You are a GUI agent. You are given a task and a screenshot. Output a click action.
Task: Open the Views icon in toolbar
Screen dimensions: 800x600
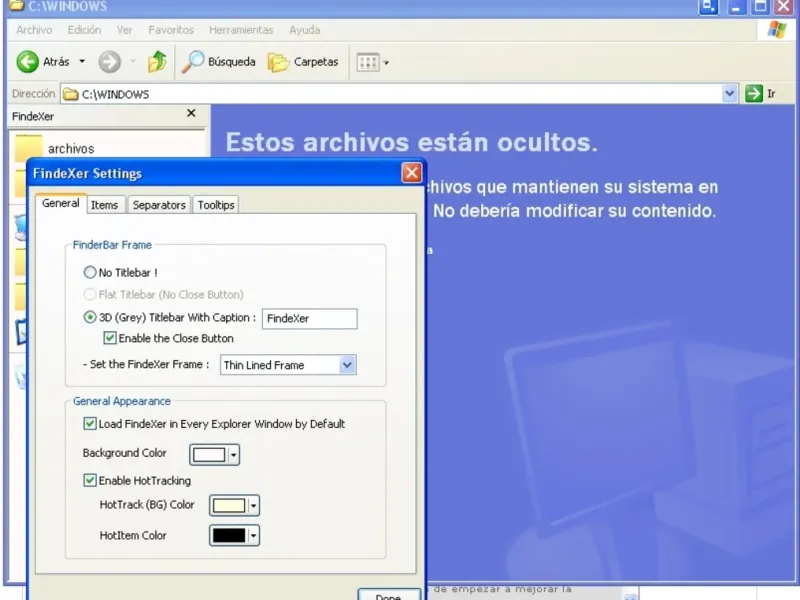[x=368, y=62]
